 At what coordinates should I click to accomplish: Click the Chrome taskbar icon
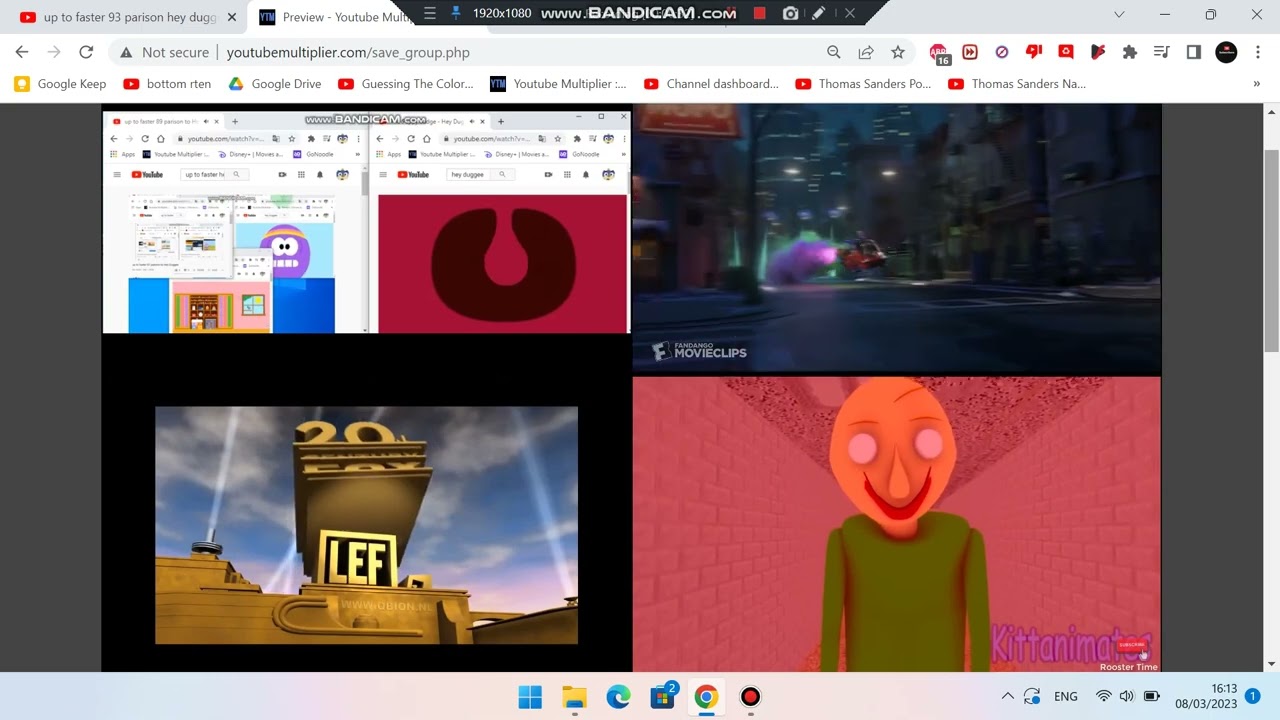pyautogui.click(x=706, y=696)
